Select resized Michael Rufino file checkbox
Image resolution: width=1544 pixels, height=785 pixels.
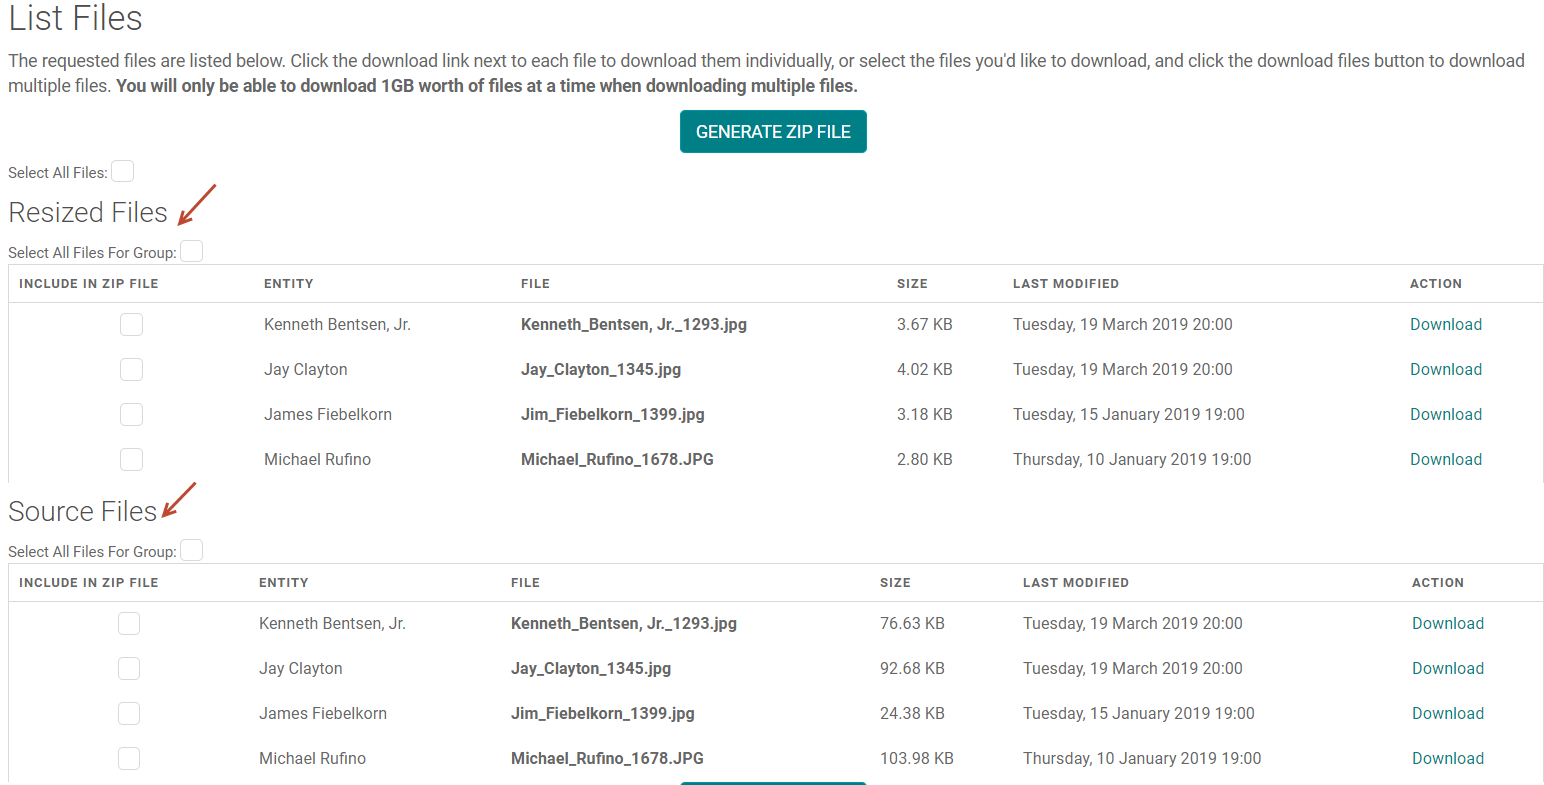131,459
